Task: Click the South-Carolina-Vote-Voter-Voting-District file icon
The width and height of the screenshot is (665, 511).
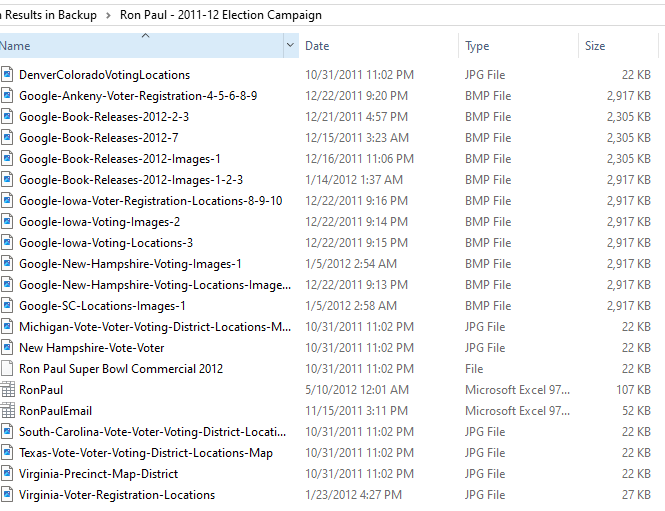Action: tap(6, 432)
